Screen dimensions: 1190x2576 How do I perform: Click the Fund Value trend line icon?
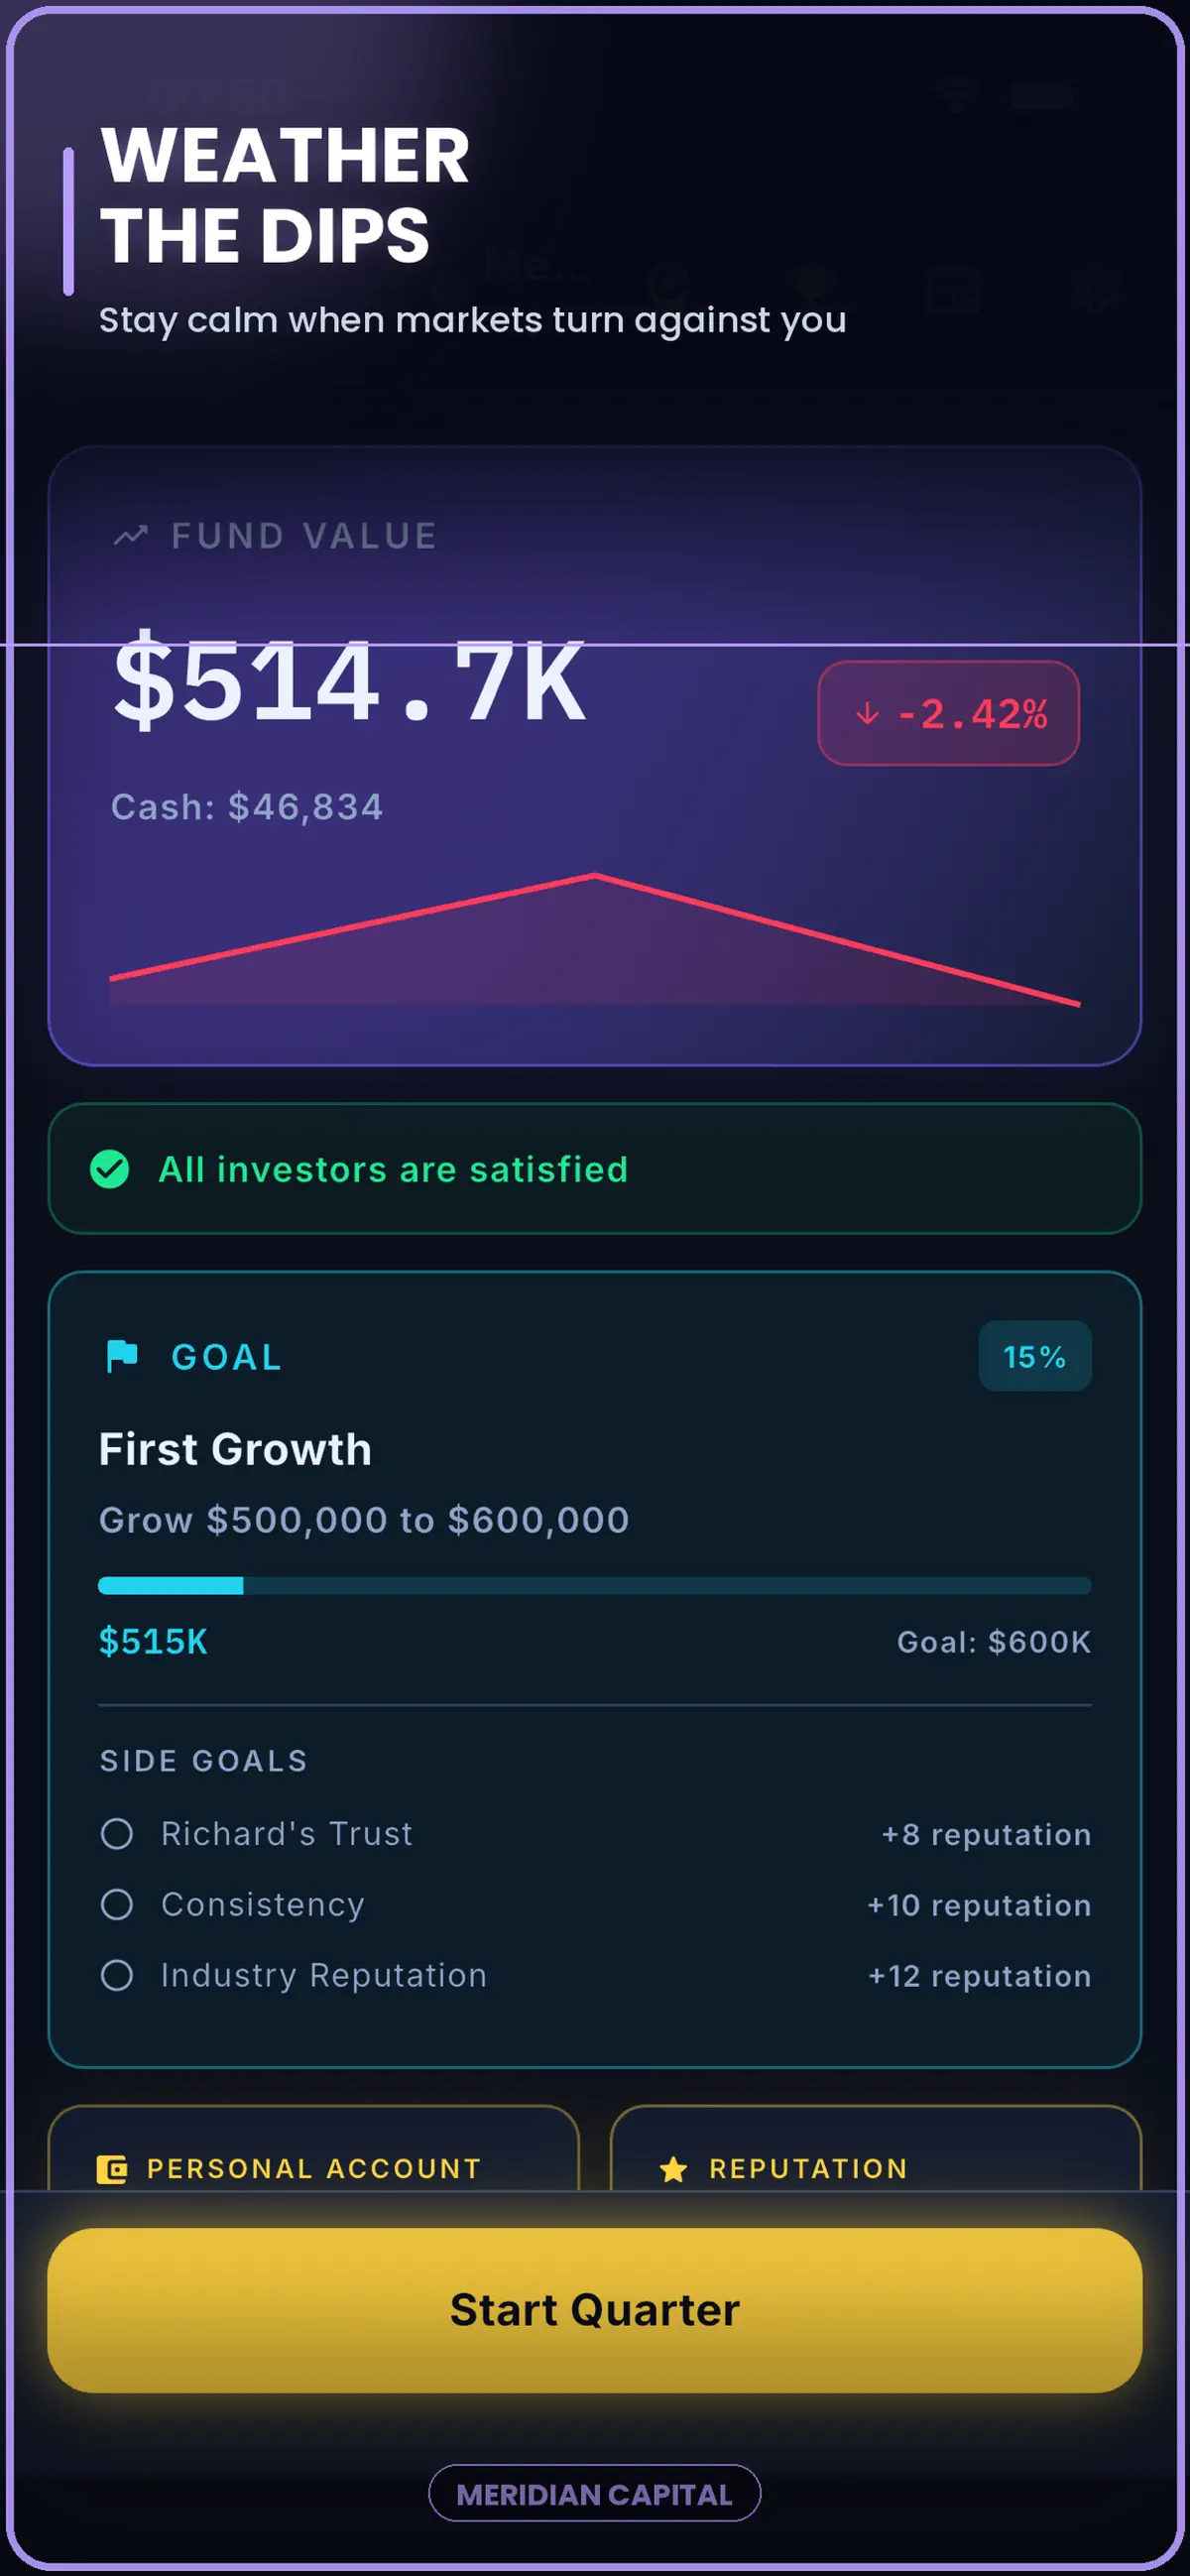(x=130, y=536)
